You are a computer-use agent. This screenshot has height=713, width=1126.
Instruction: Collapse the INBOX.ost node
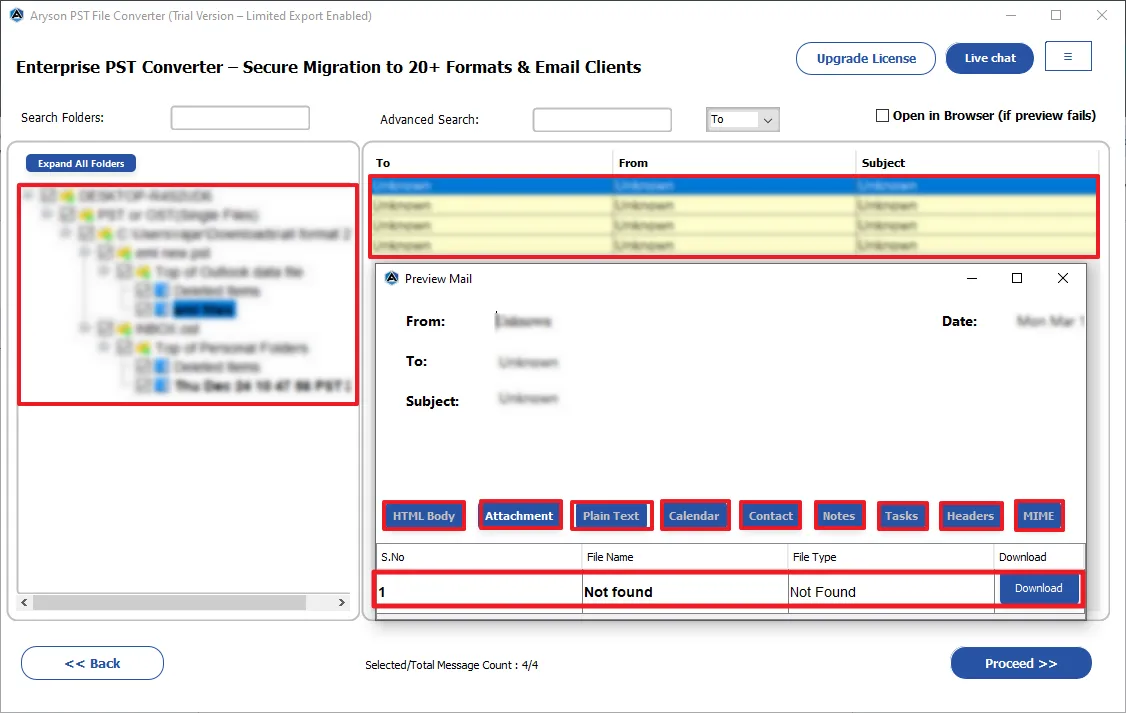tap(85, 328)
